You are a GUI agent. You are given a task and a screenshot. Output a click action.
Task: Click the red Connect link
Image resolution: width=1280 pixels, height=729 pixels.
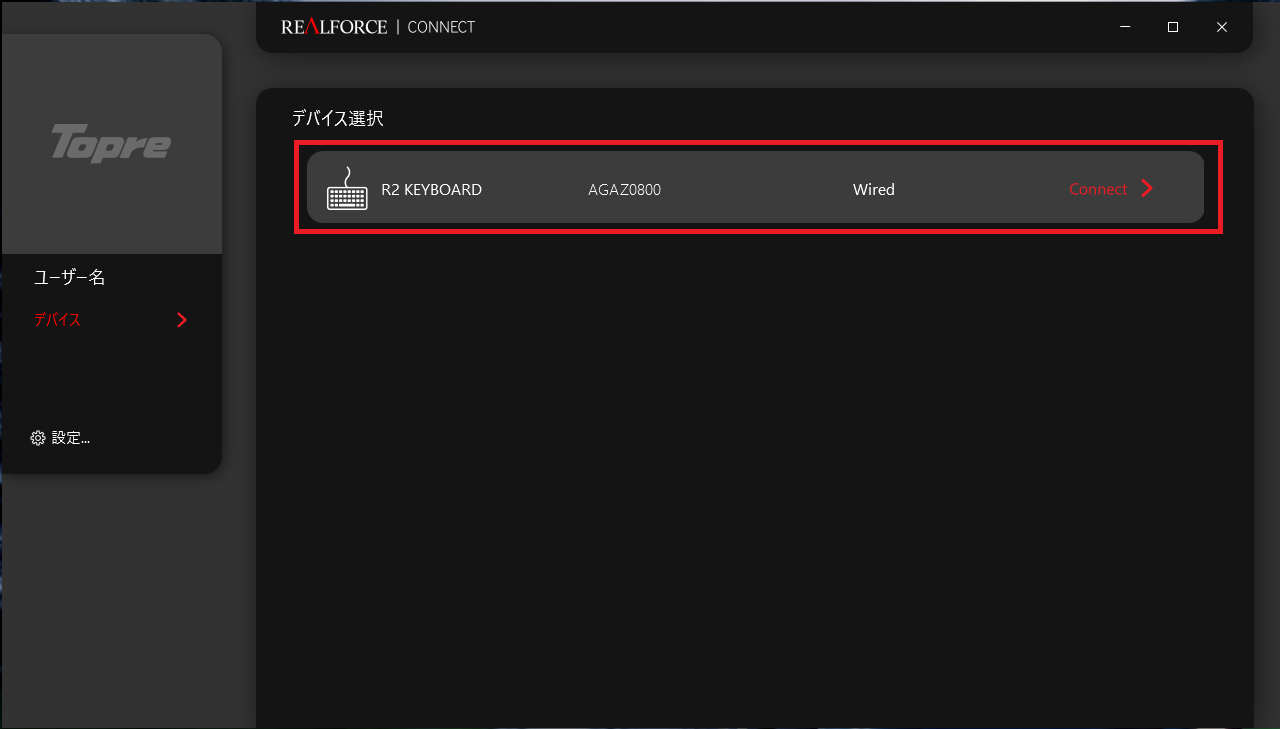coord(1097,189)
